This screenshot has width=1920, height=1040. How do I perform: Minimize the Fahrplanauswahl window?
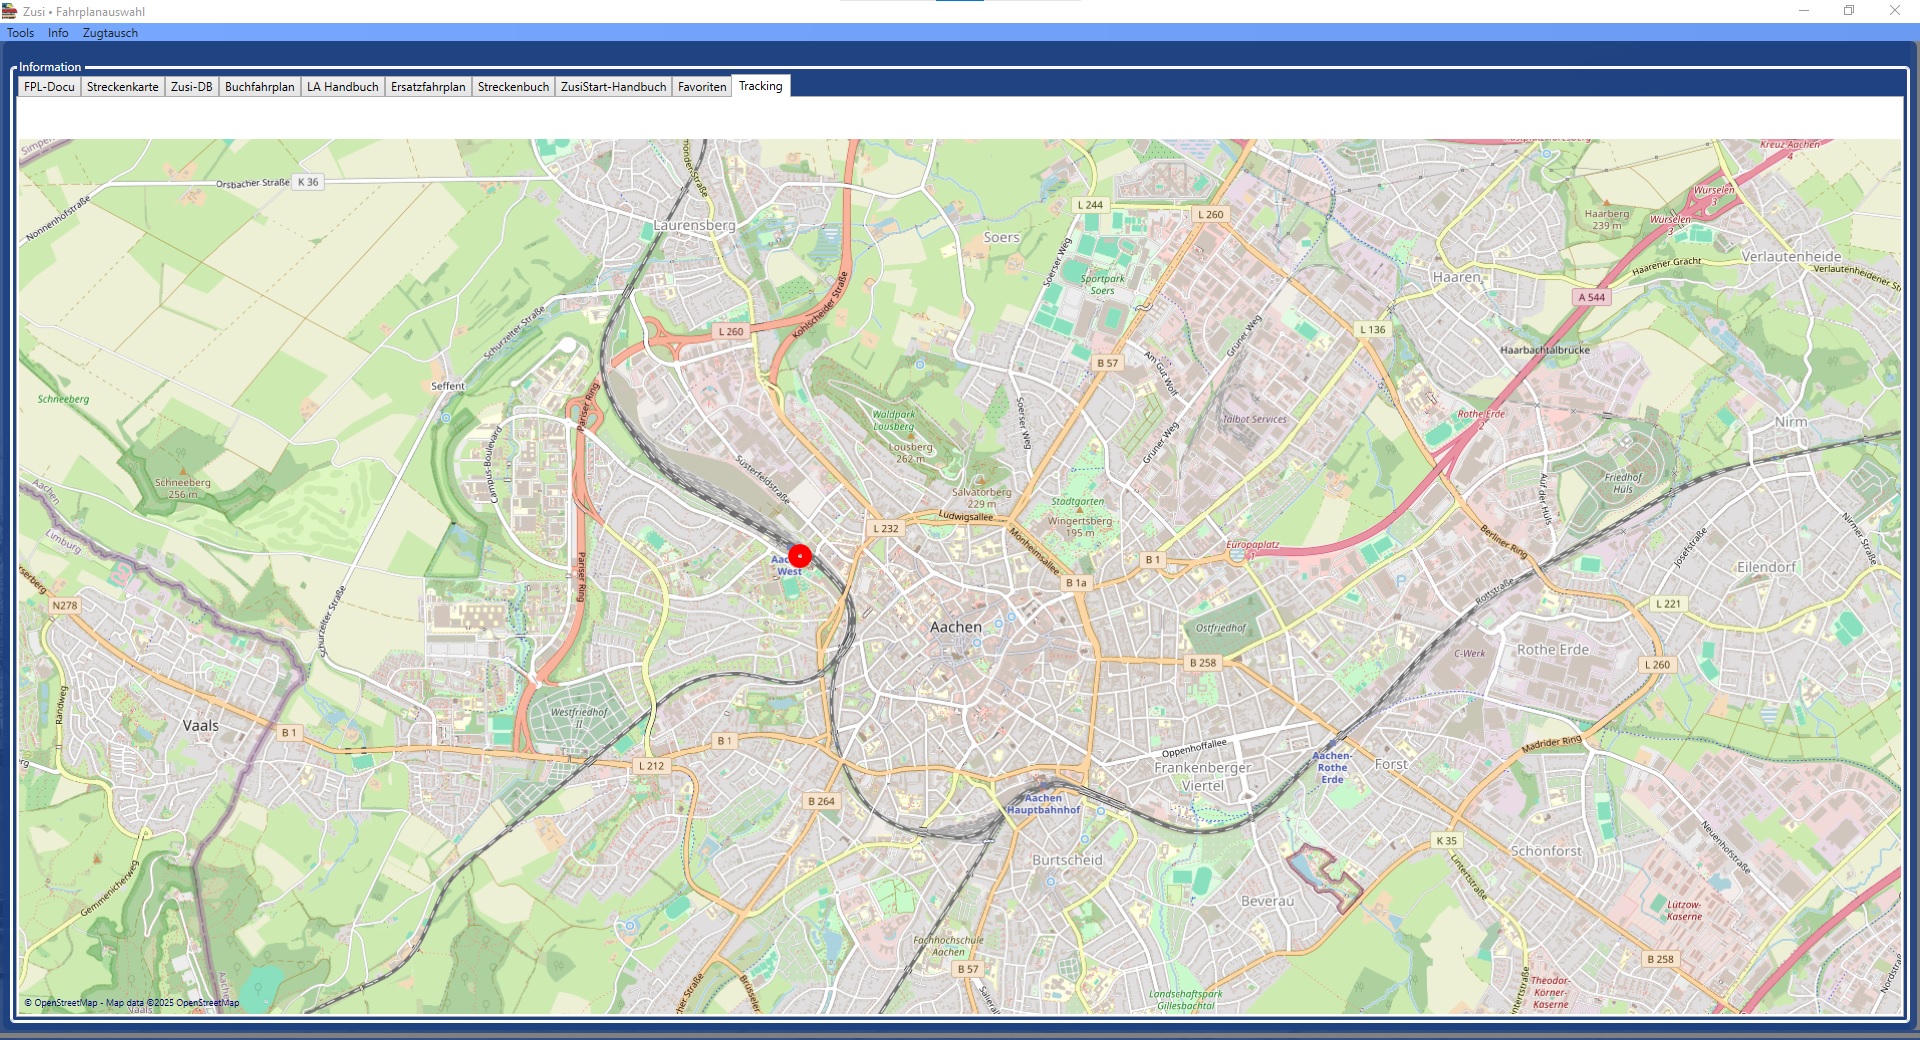[1804, 11]
